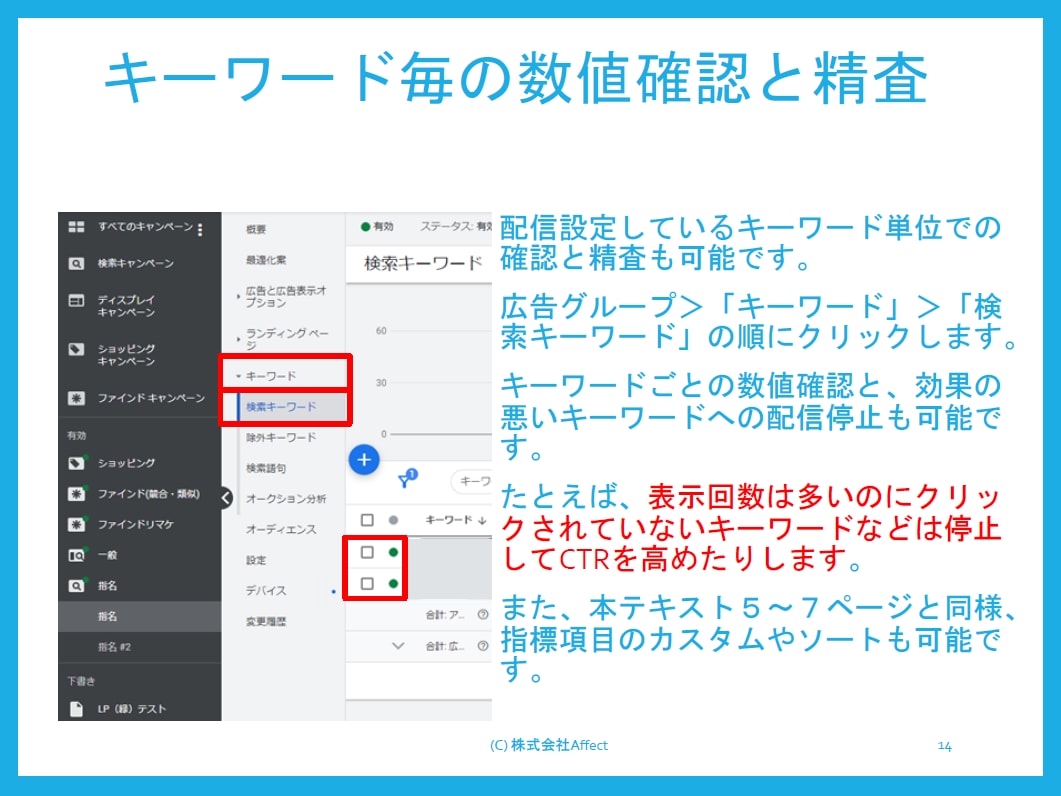Check the second keyword row checkbox
Screen dimensions: 1061x796
coord(367,583)
